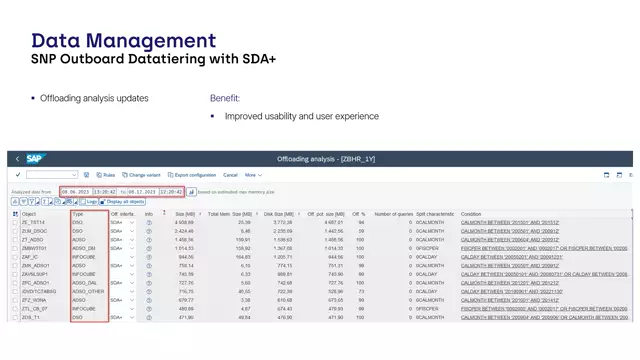Click the analyzed data from-date field
Image resolution: width=640 pixels, height=360 pixels.
(x=76, y=192)
